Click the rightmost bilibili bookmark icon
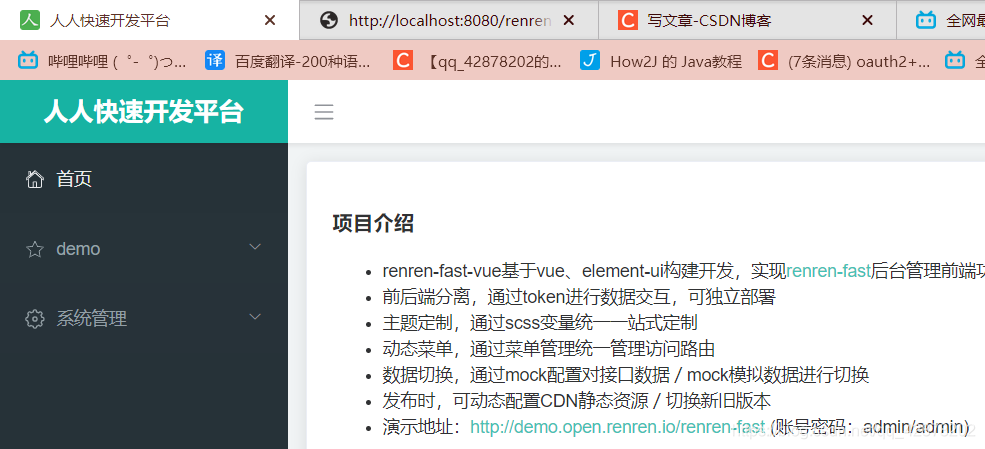 coord(955,60)
